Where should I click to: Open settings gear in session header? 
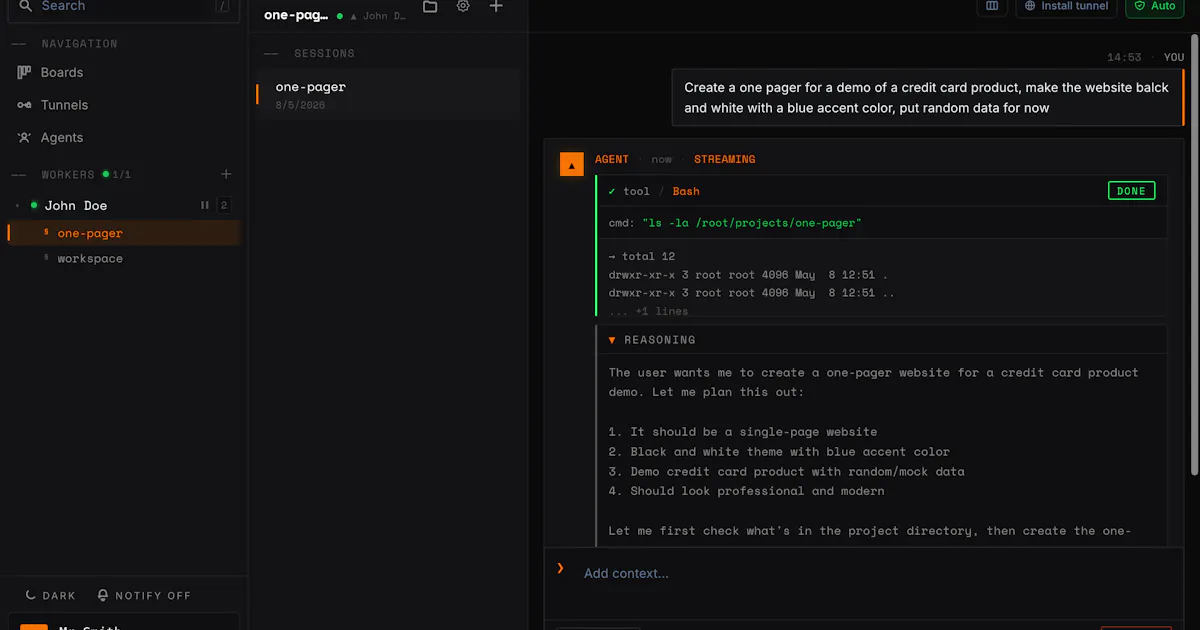coord(463,6)
